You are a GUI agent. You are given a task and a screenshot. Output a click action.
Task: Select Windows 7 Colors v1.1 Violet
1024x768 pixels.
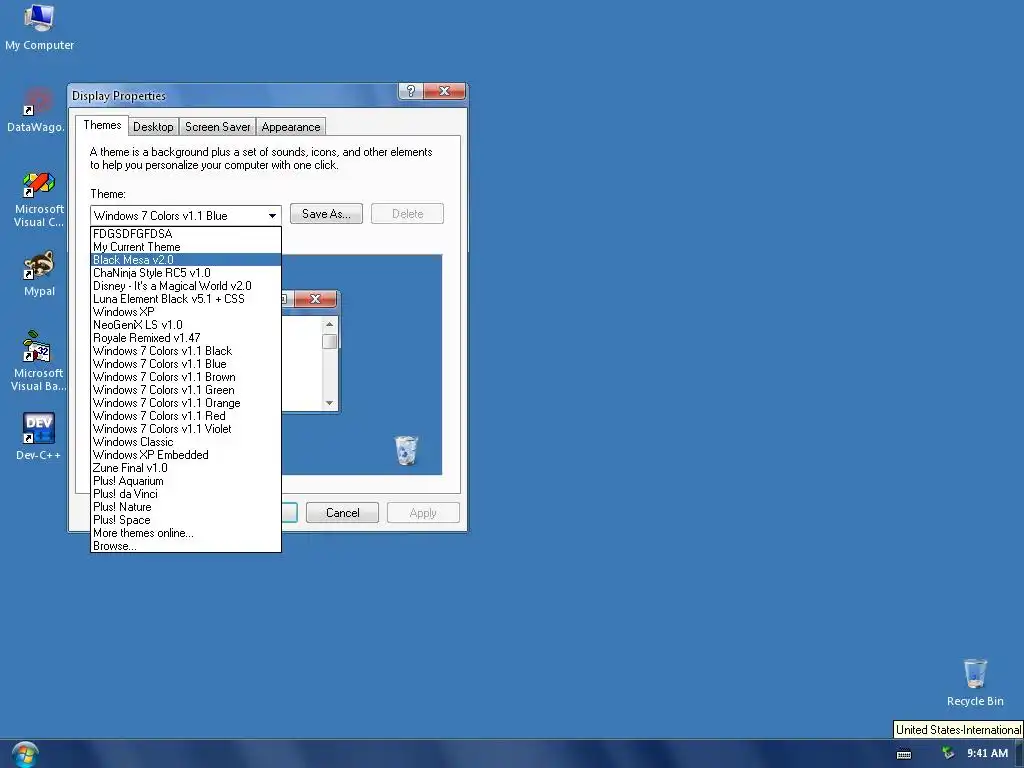click(185, 429)
